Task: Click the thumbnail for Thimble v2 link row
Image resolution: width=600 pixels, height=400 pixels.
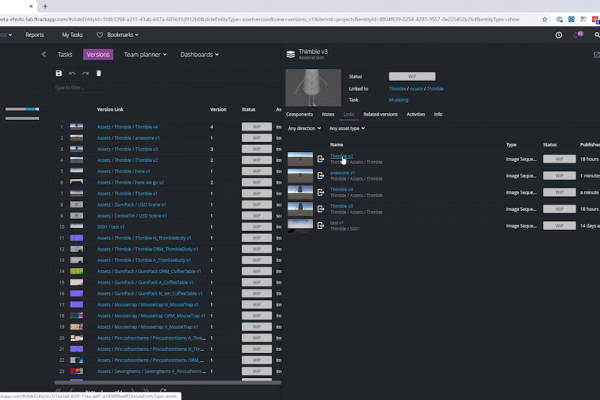Action: [x=300, y=159]
